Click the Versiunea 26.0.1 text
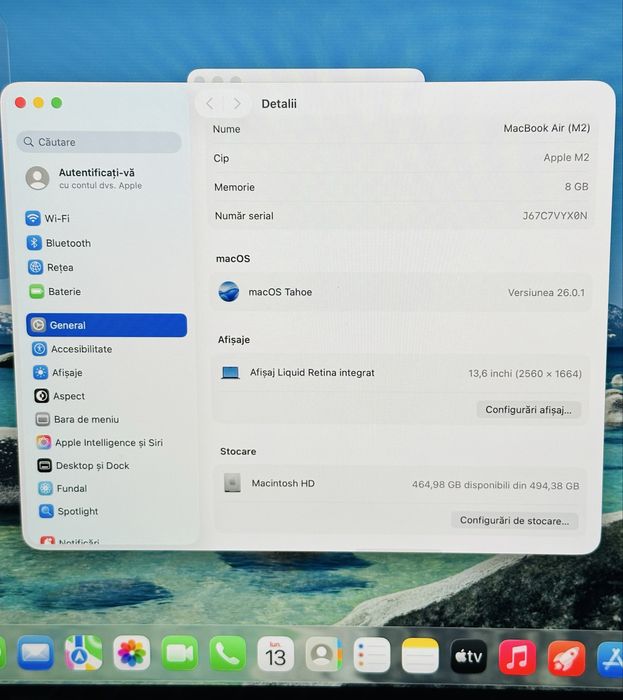Screen dimensions: 623x700 (546, 293)
